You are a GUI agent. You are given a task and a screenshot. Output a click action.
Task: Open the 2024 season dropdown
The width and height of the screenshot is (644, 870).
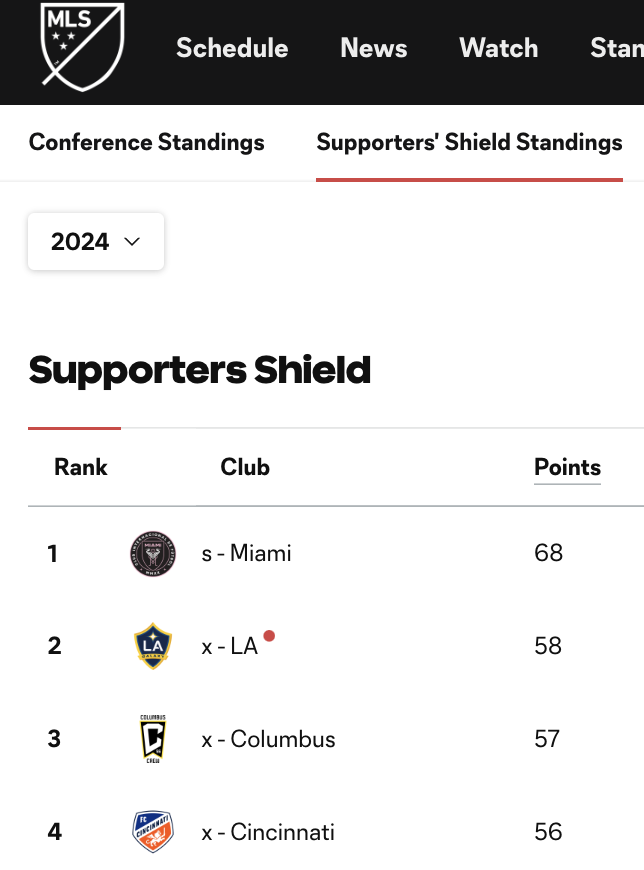[x=96, y=242]
